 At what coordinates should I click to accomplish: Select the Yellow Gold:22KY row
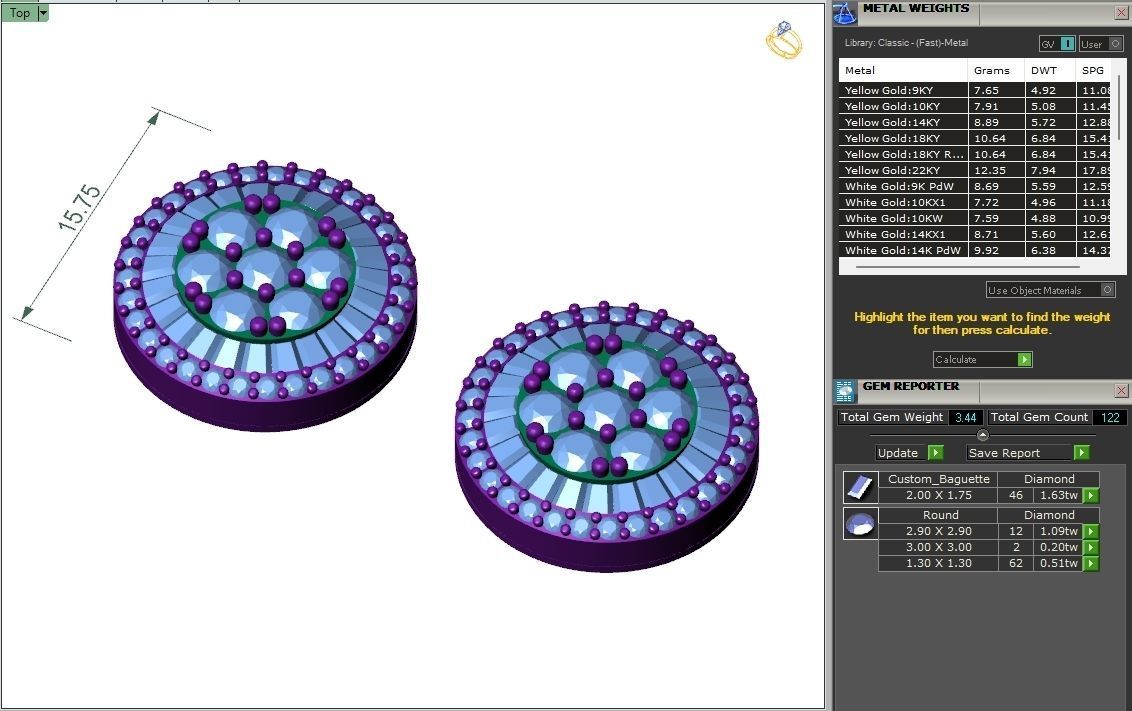[x=975, y=170]
